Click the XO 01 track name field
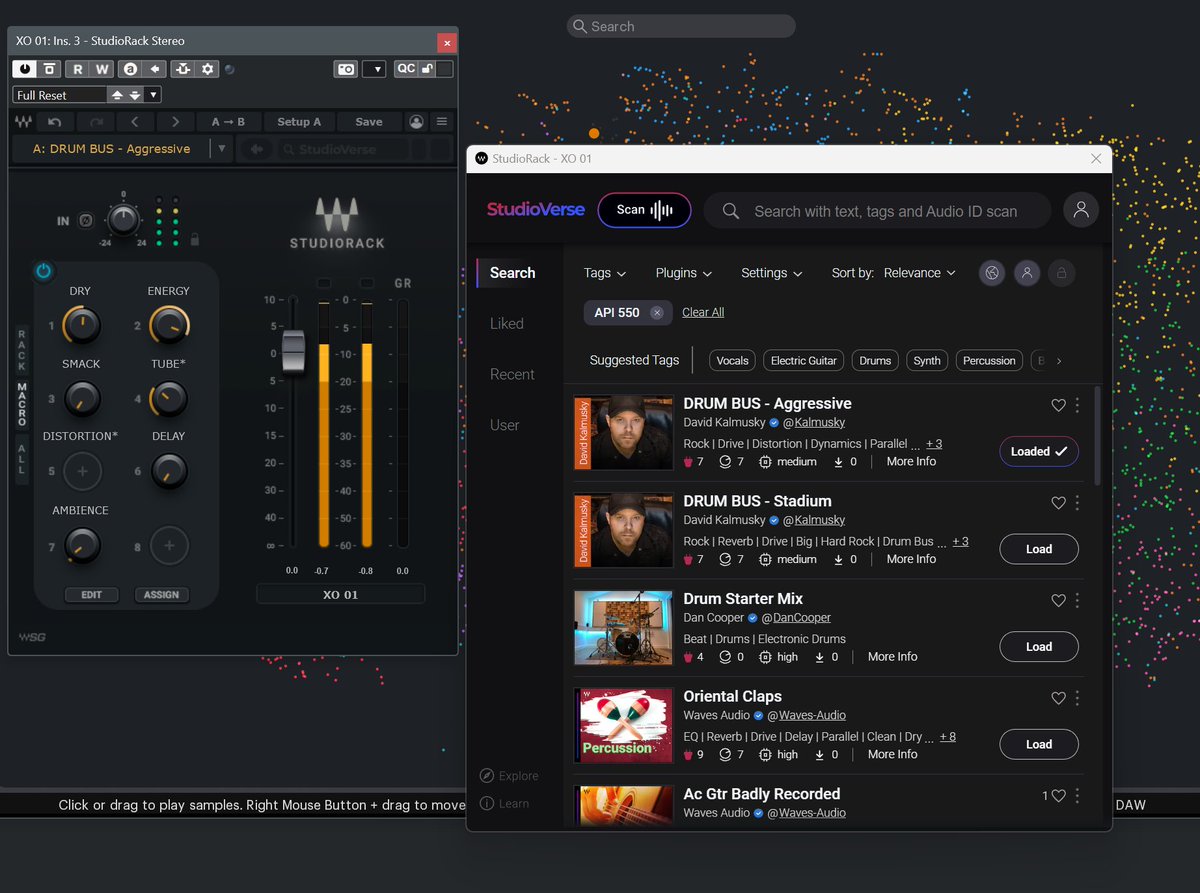Screen dimensions: 1200x893 point(340,594)
